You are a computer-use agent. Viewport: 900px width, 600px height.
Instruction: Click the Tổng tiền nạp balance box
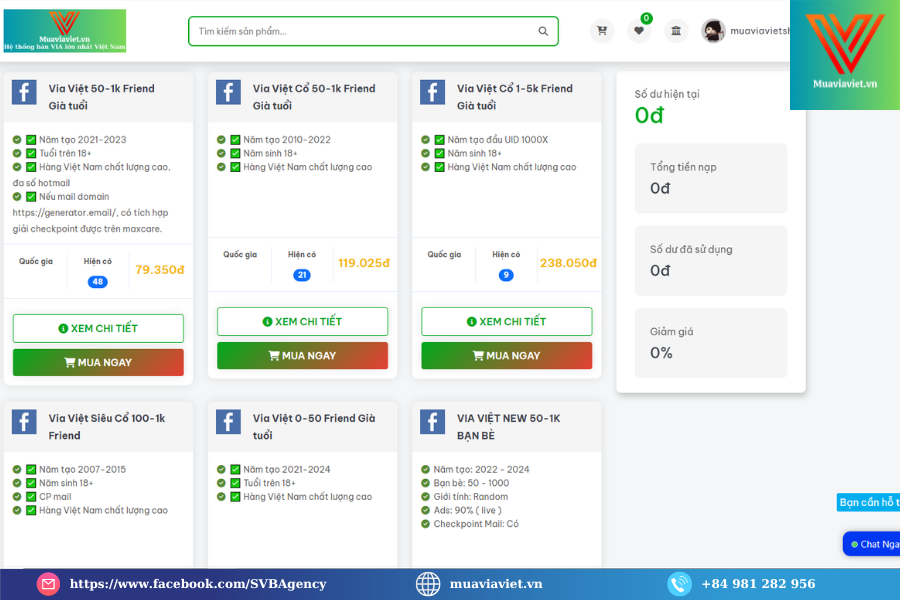coord(711,179)
